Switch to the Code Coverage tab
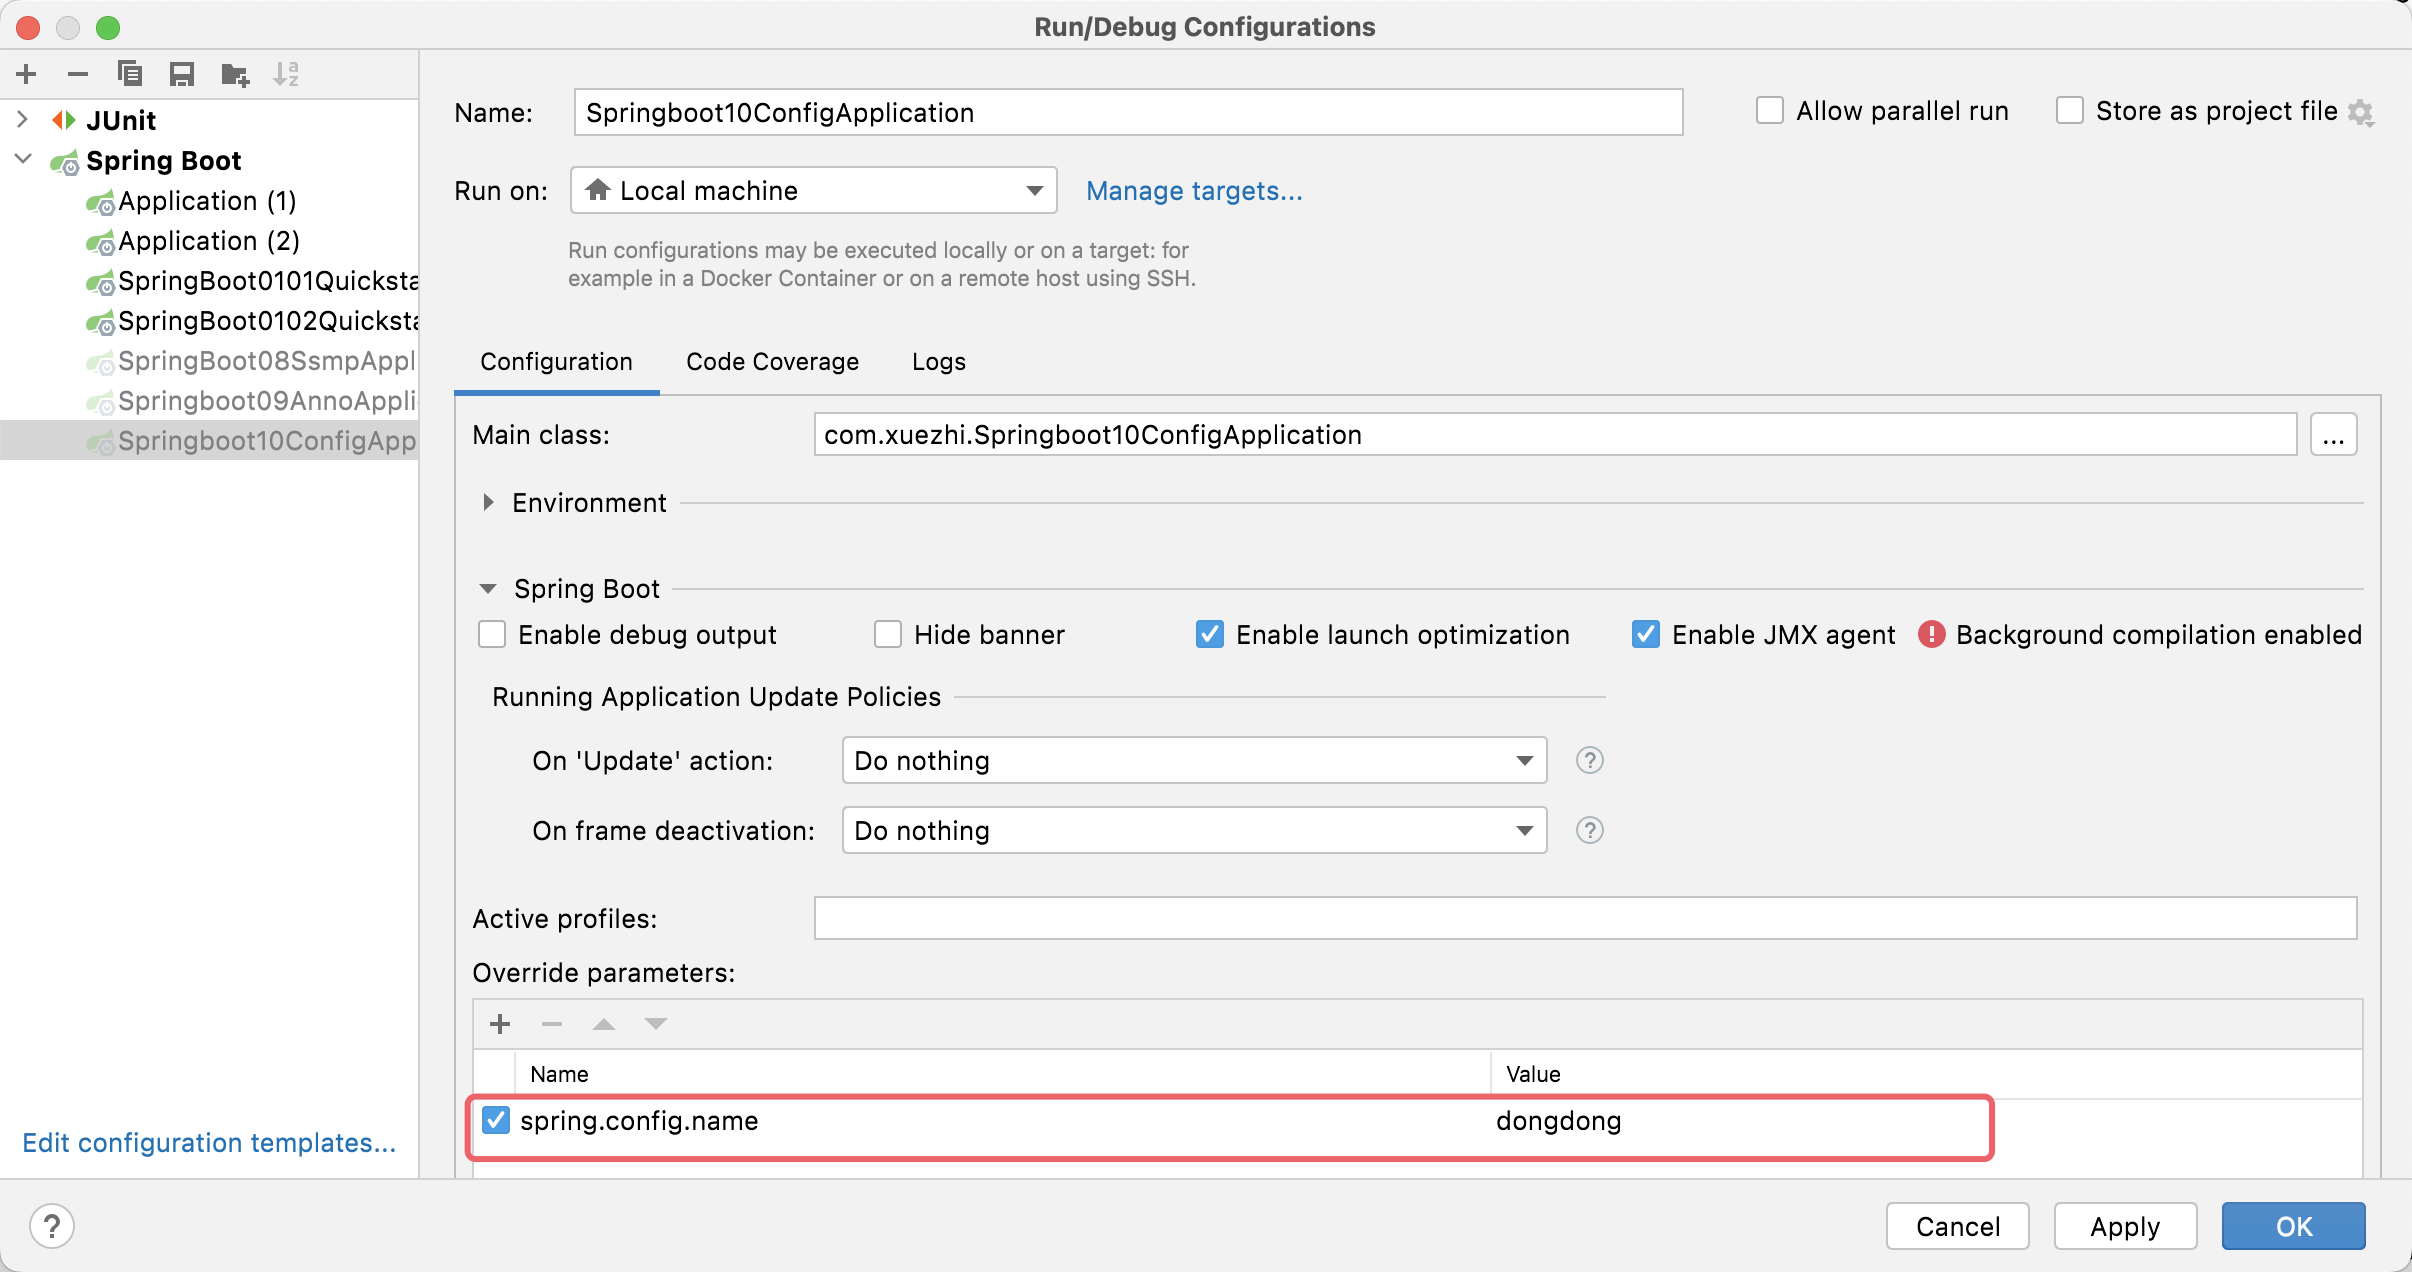 (x=772, y=362)
